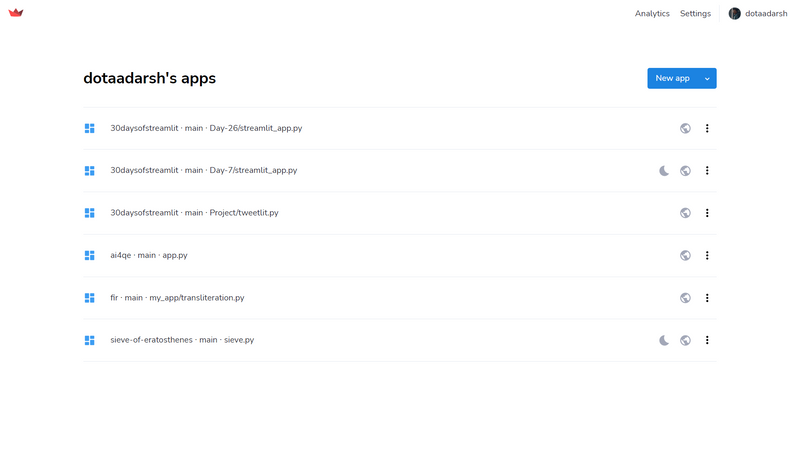Click the globe icon for ai4qe app
Image resolution: width=800 pixels, height=450 pixels.
pyautogui.click(x=685, y=255)
